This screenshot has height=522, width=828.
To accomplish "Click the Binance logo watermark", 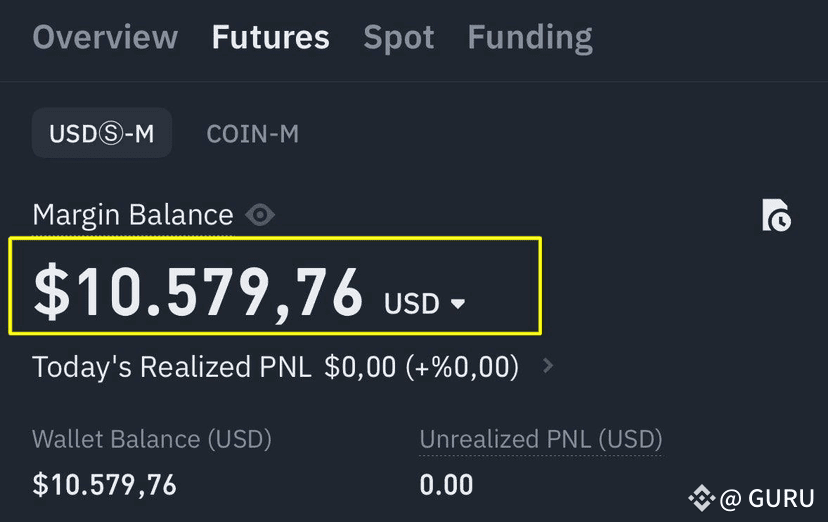I will pyautogui.click(x=702, y=498).
